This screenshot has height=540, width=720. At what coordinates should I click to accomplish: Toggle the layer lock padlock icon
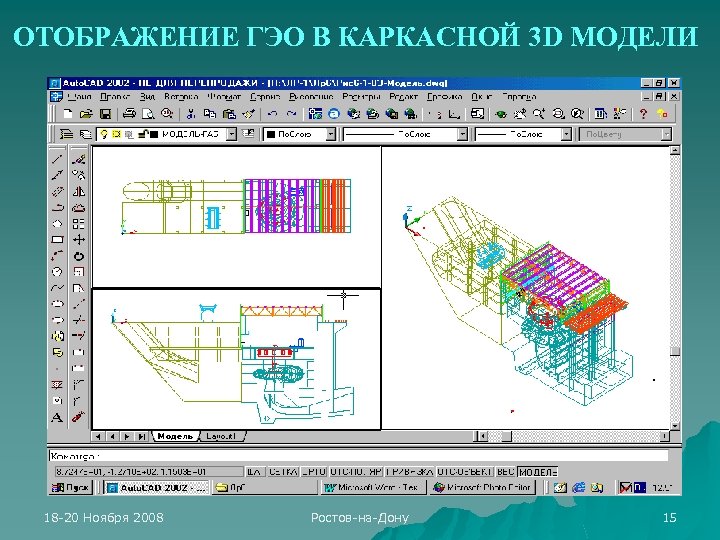pyautogui.click(x=143, y=134)
